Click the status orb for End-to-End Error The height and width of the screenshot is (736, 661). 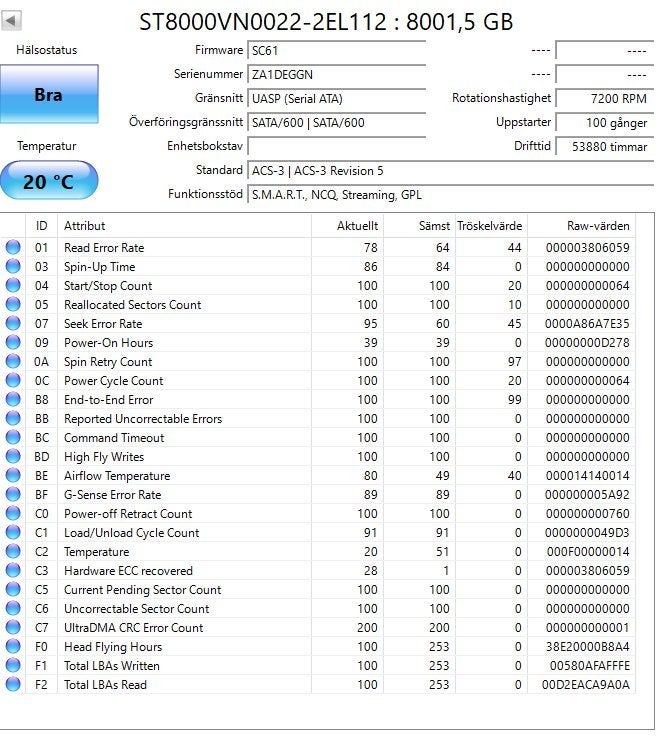[13, 399]
